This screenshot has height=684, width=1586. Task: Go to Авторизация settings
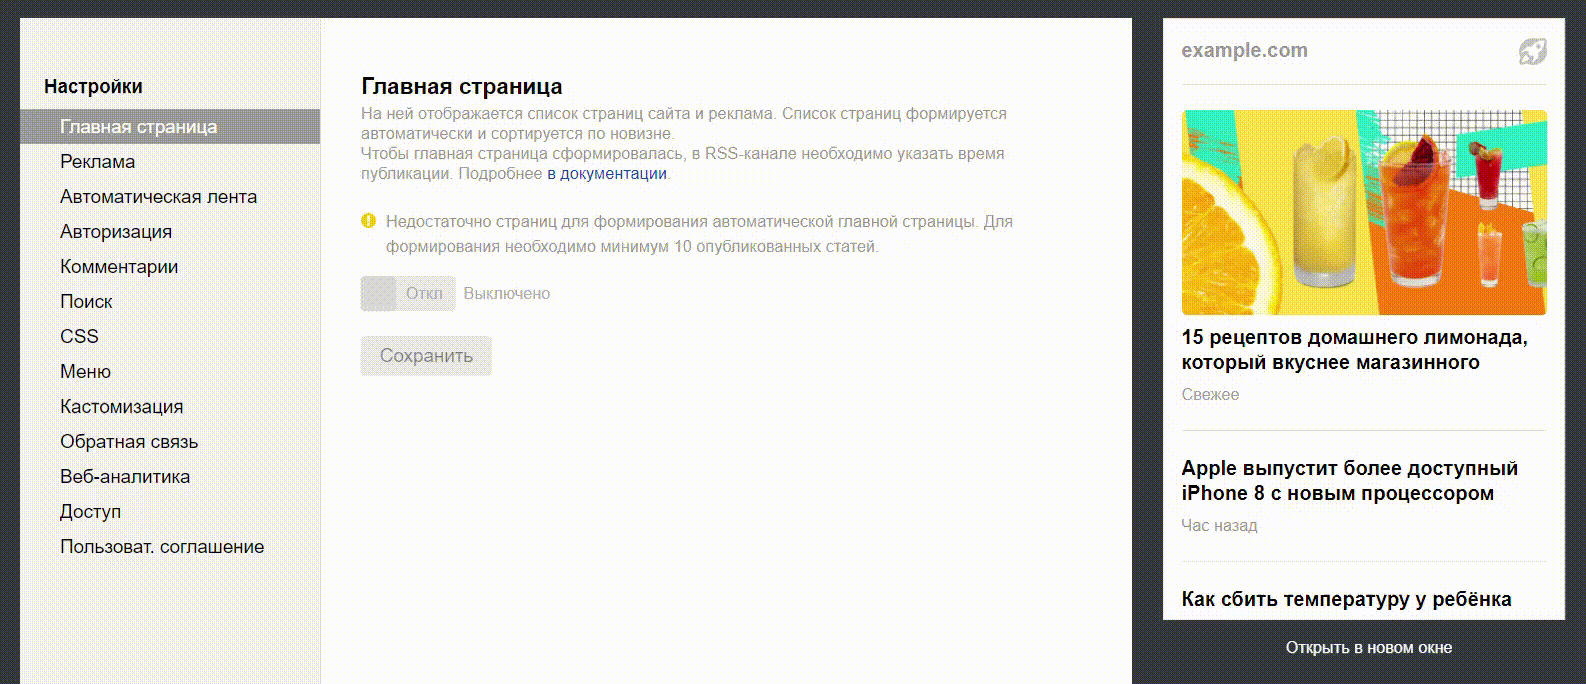tap(116, 232)
